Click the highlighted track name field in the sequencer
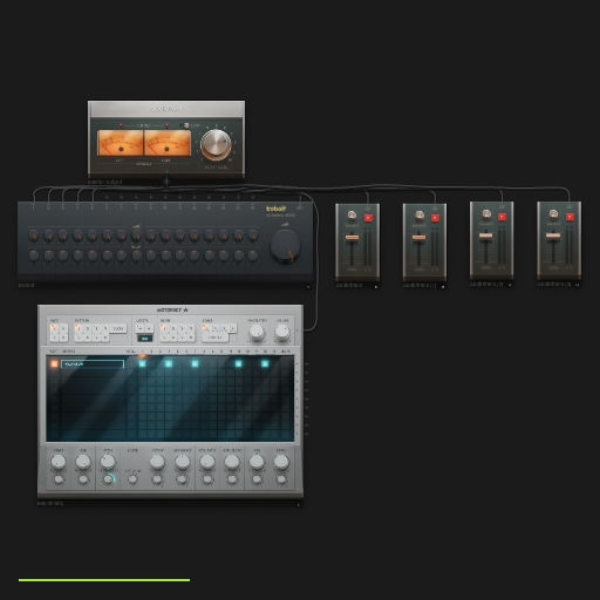The height and width of the screenshot is (600, 600). [x=92, y=364]
